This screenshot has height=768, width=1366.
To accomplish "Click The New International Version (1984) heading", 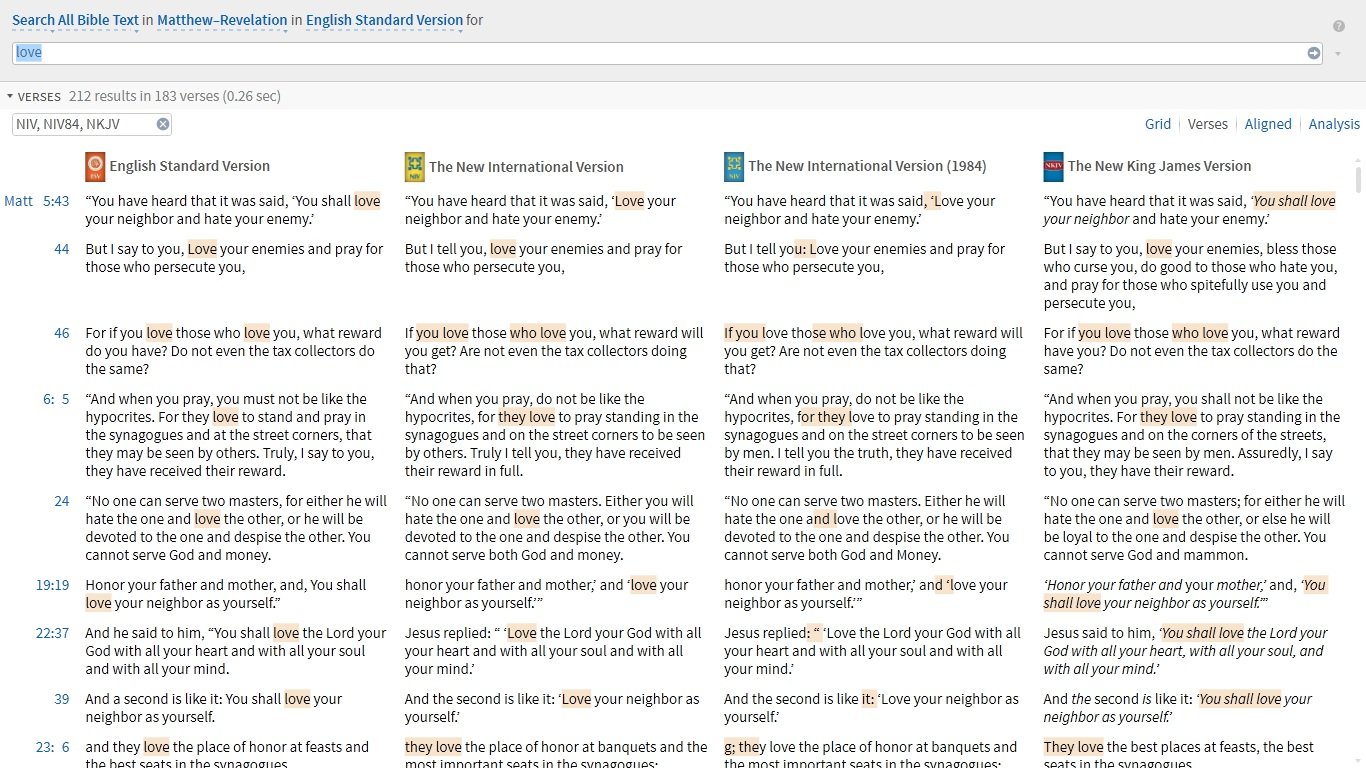I will [x=867, y=166].
